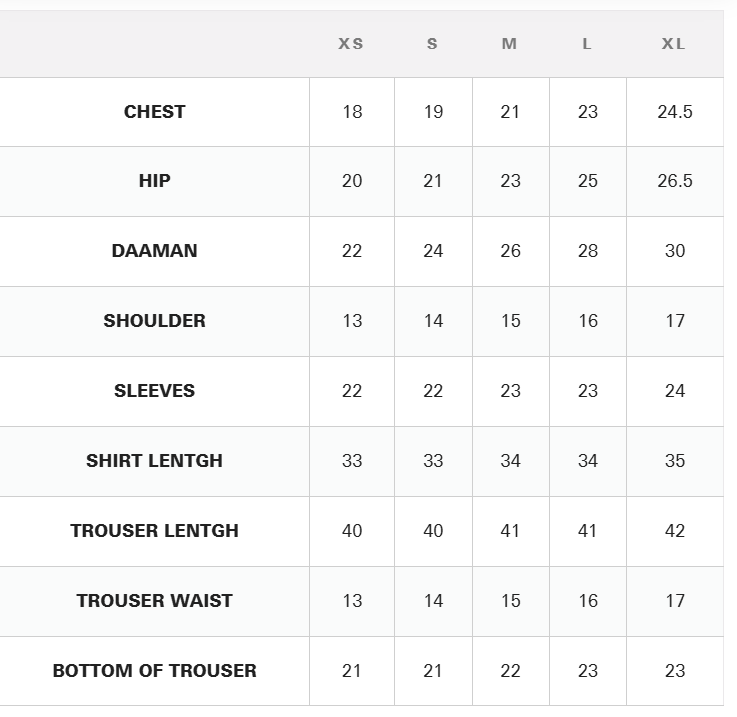737x717 pixels.
Task: Click the SHIRT LENTGH row label
Action: click(155, 461)
